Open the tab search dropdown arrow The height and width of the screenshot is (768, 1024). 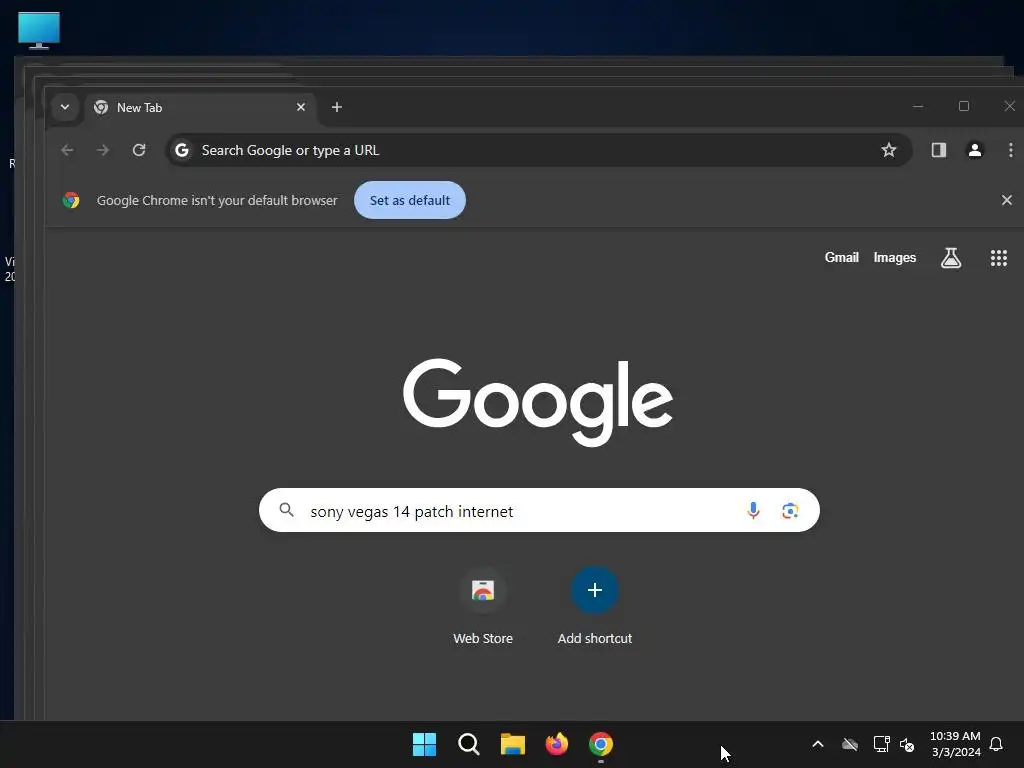[65, 107]
